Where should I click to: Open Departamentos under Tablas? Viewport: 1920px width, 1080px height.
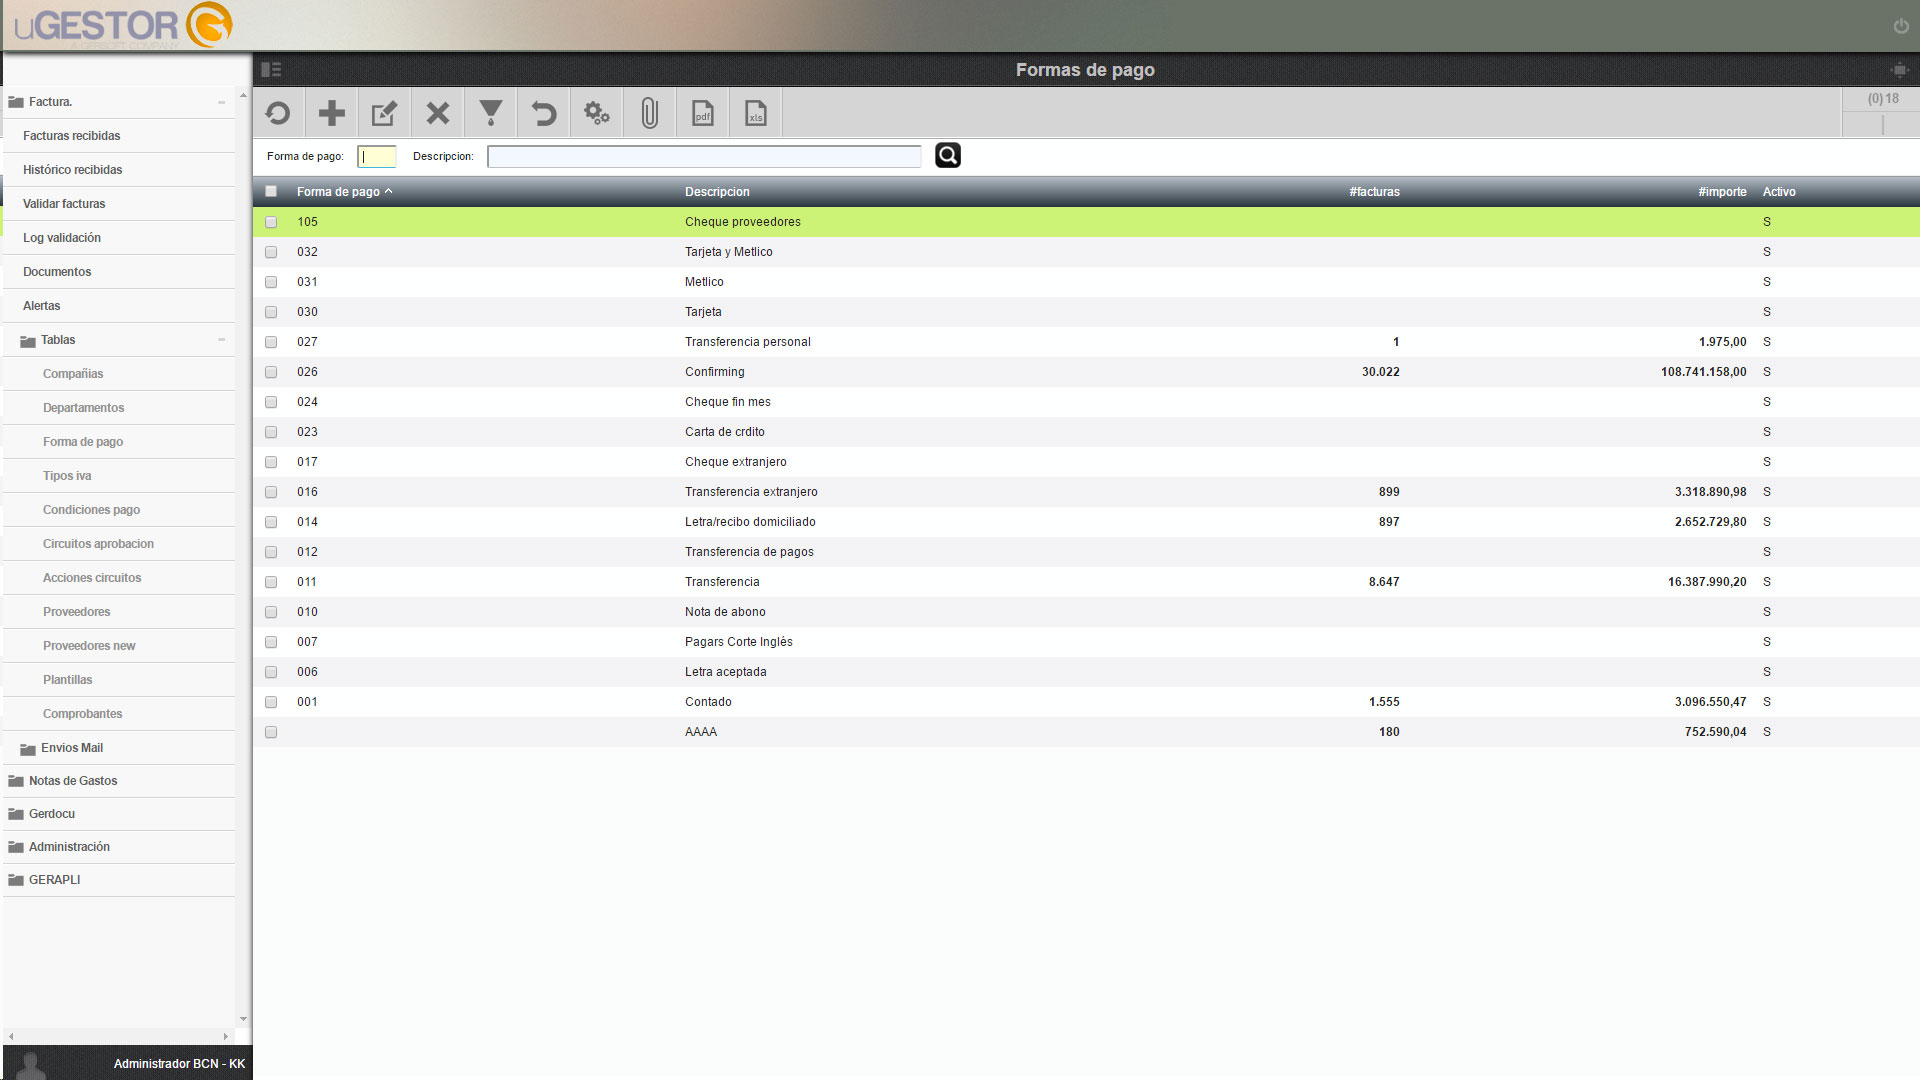click(84, 408)
